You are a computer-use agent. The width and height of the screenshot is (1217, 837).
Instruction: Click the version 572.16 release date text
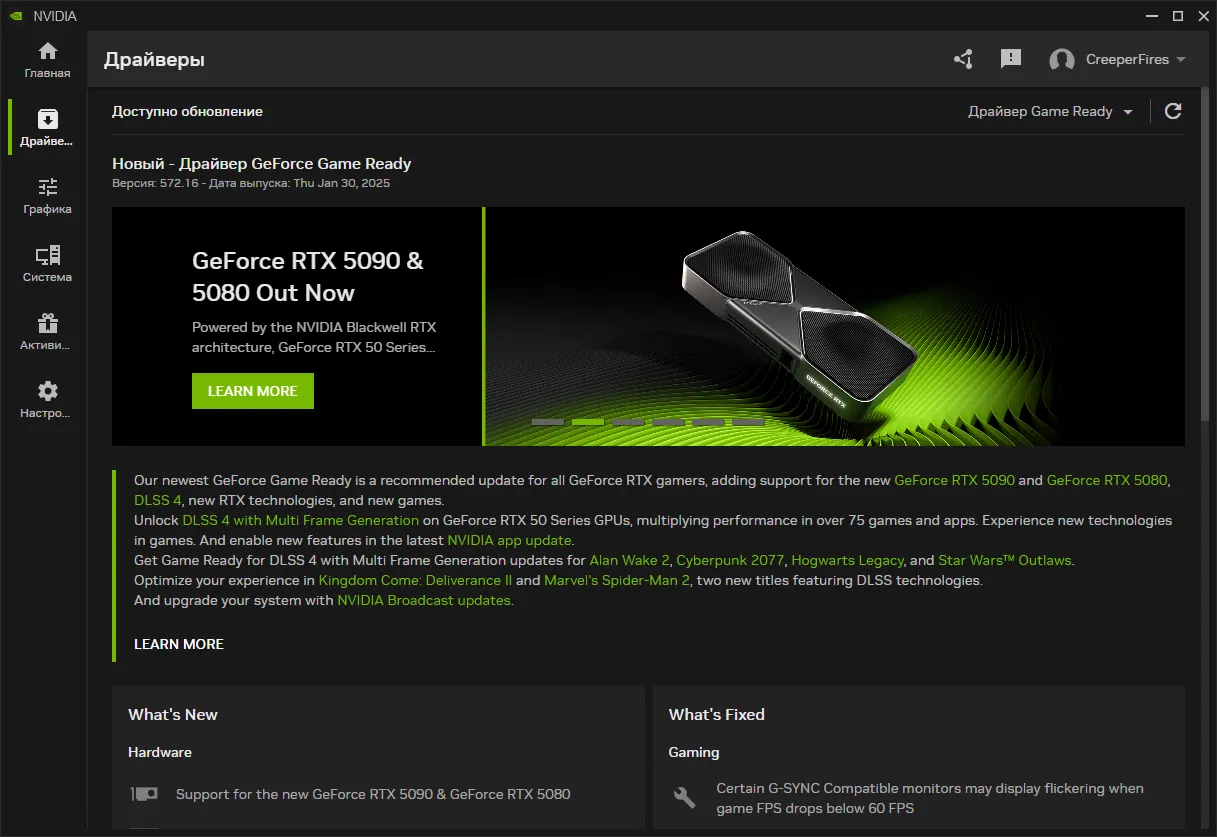(x=251, y=183)
